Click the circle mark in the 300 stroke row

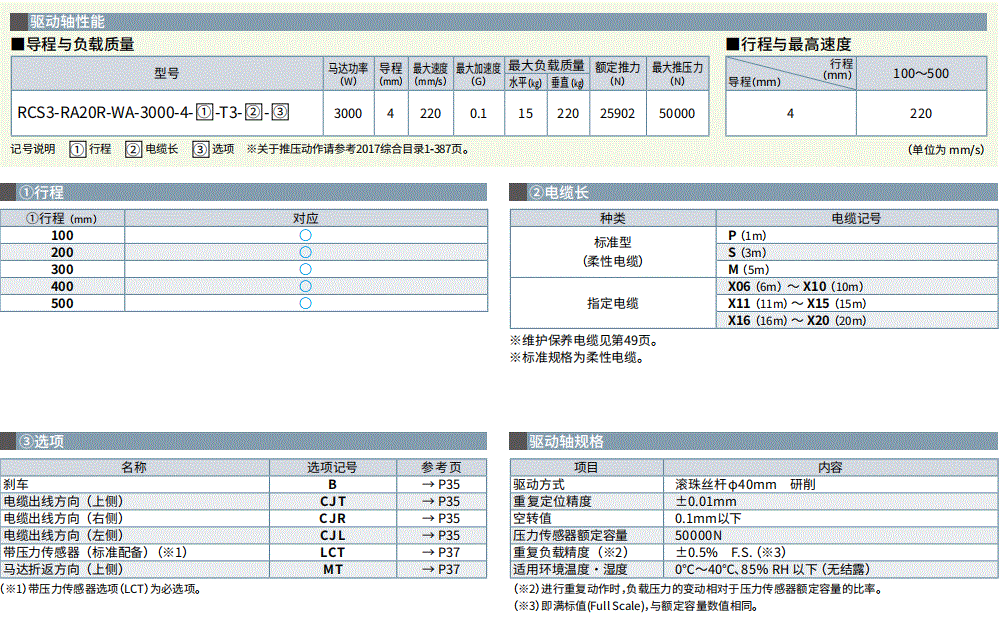pyautogui.click(x=306, y=269)
